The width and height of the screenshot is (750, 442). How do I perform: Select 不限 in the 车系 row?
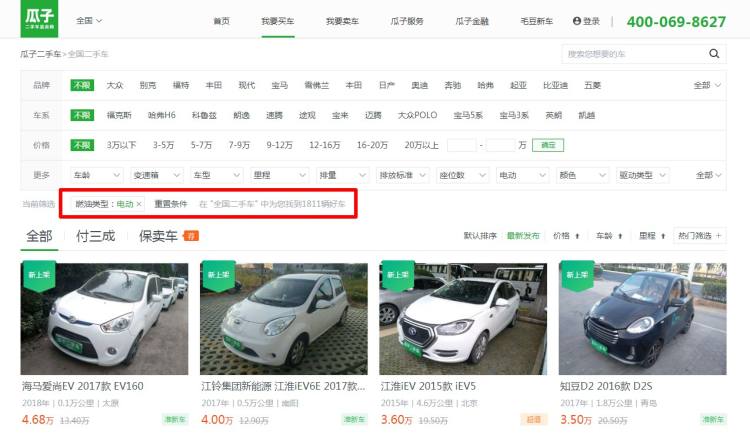(x=82, y=115)
